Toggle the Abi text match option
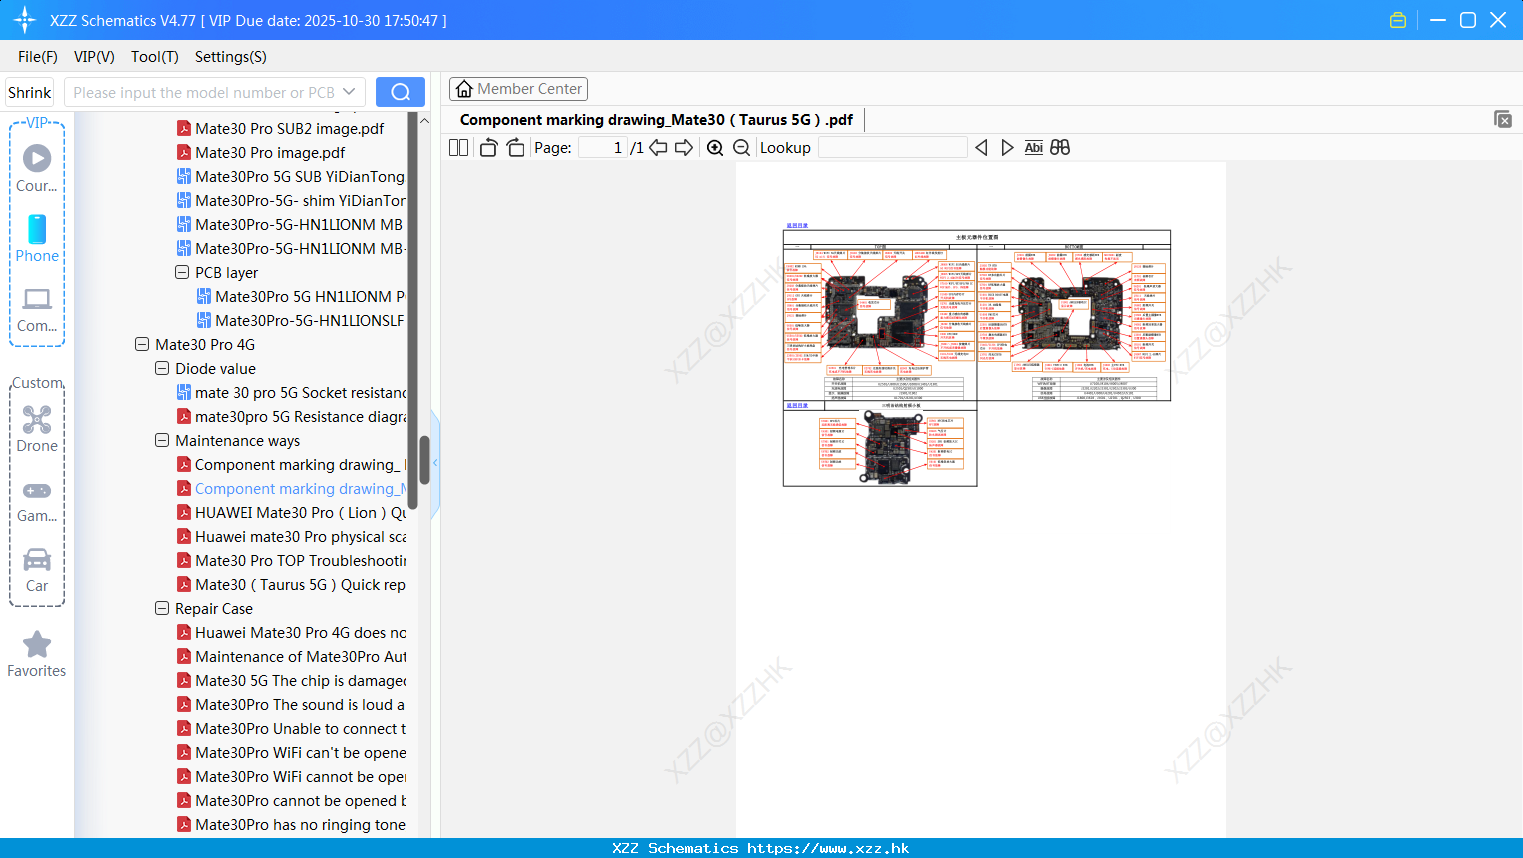Viewport: 1523px width, 858px height. point(1034,147)
